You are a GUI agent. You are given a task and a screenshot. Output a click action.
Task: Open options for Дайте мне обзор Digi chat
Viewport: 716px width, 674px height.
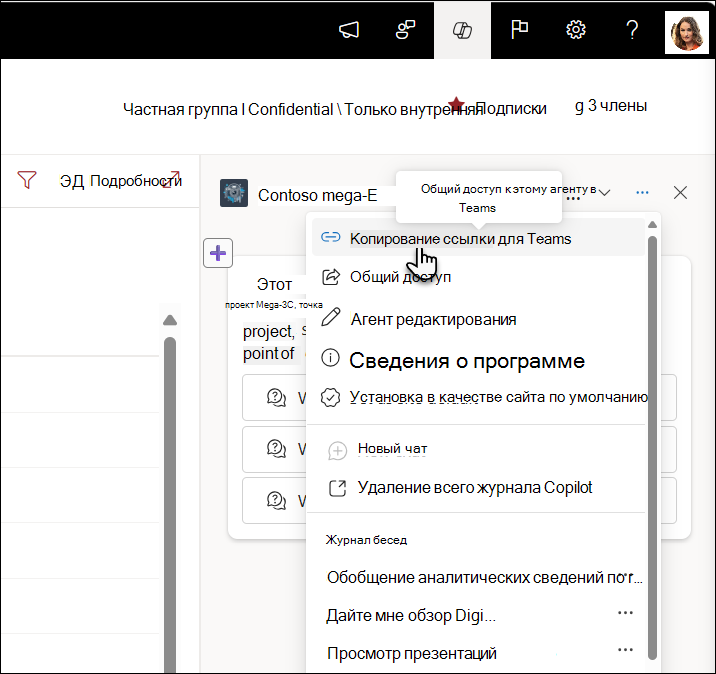tap(625, 613)
